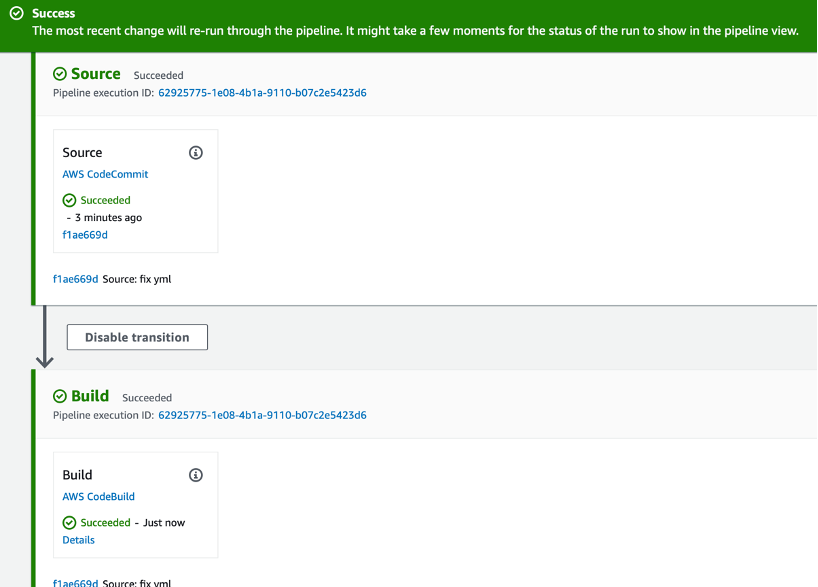The image size is (818, 587).
Task: Open the AWS CodeBuild link
Action: (x=99, y=497)
